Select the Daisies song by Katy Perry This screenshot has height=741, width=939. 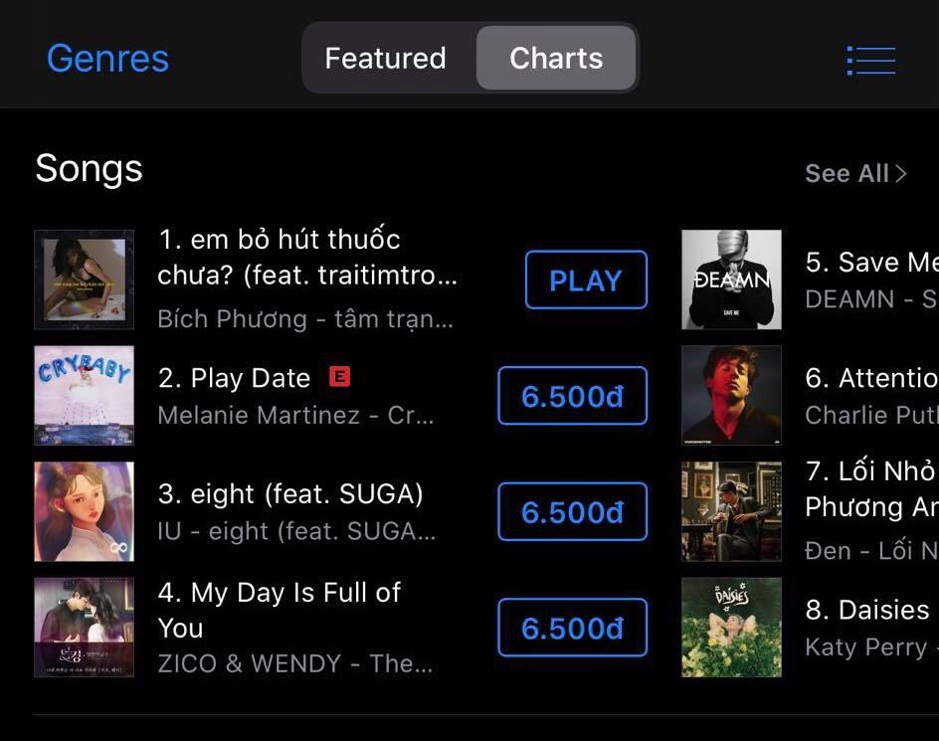pyautogui.click(x=868, y=610)
